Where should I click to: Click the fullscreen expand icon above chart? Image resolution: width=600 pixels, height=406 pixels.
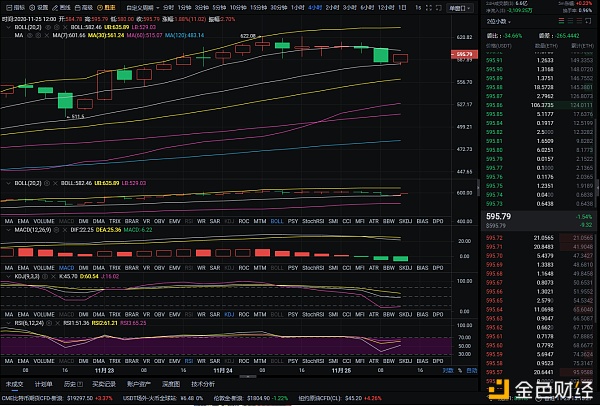[x=429, y=8]
